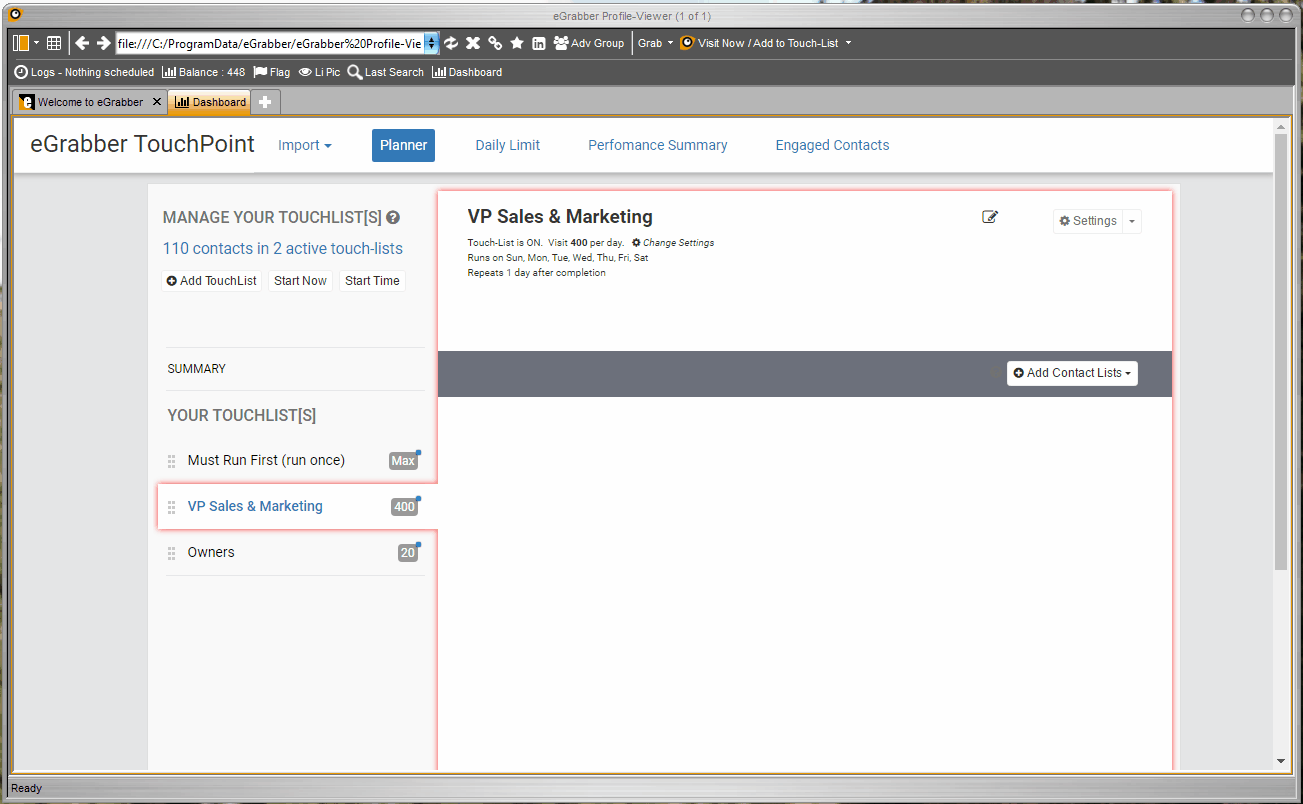
Task: Select the Owners touchlist
Action: tap(211, 552)
